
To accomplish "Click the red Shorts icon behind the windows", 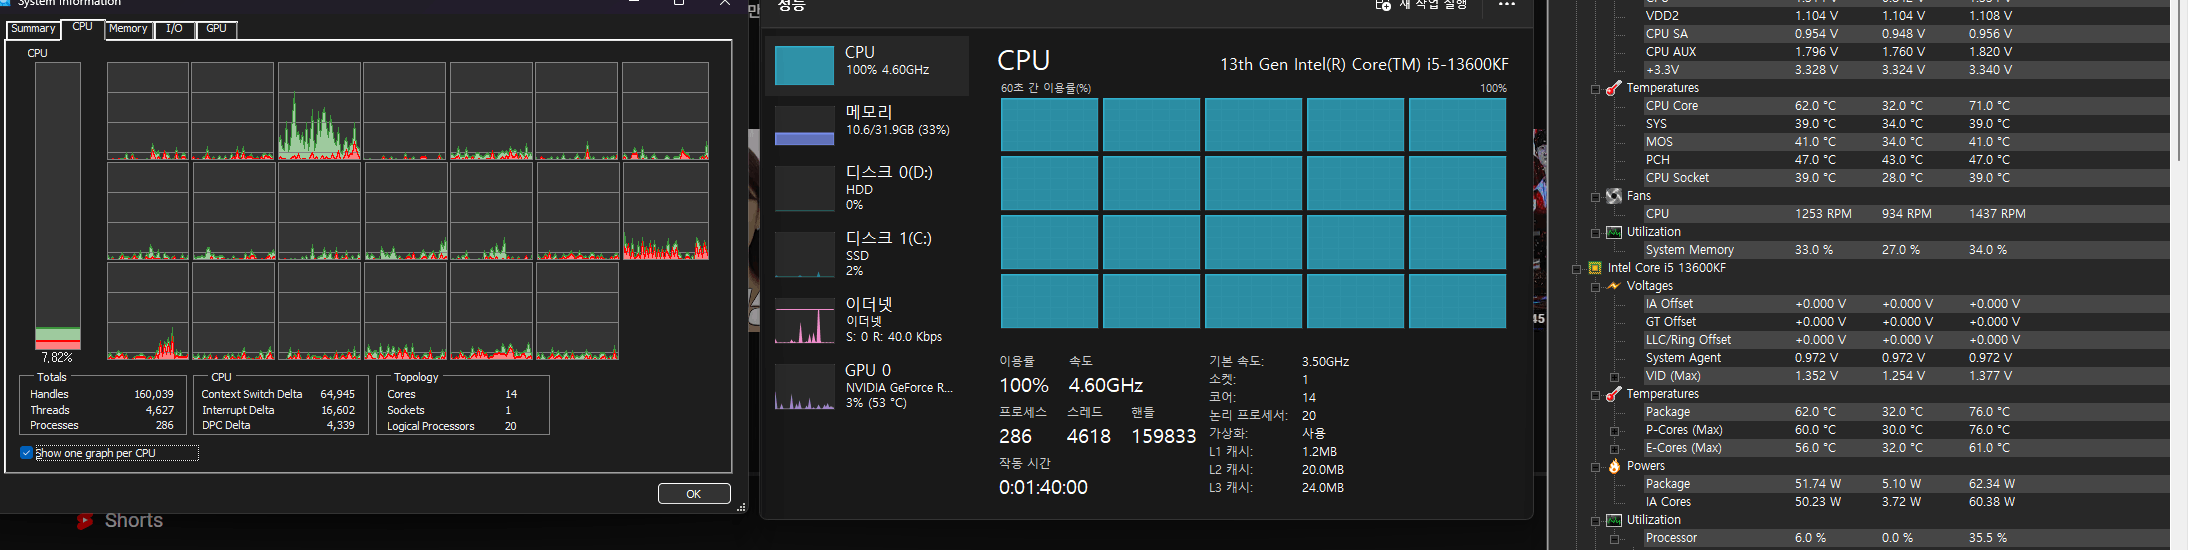I will pyautogui.click(x=85, y=520).
